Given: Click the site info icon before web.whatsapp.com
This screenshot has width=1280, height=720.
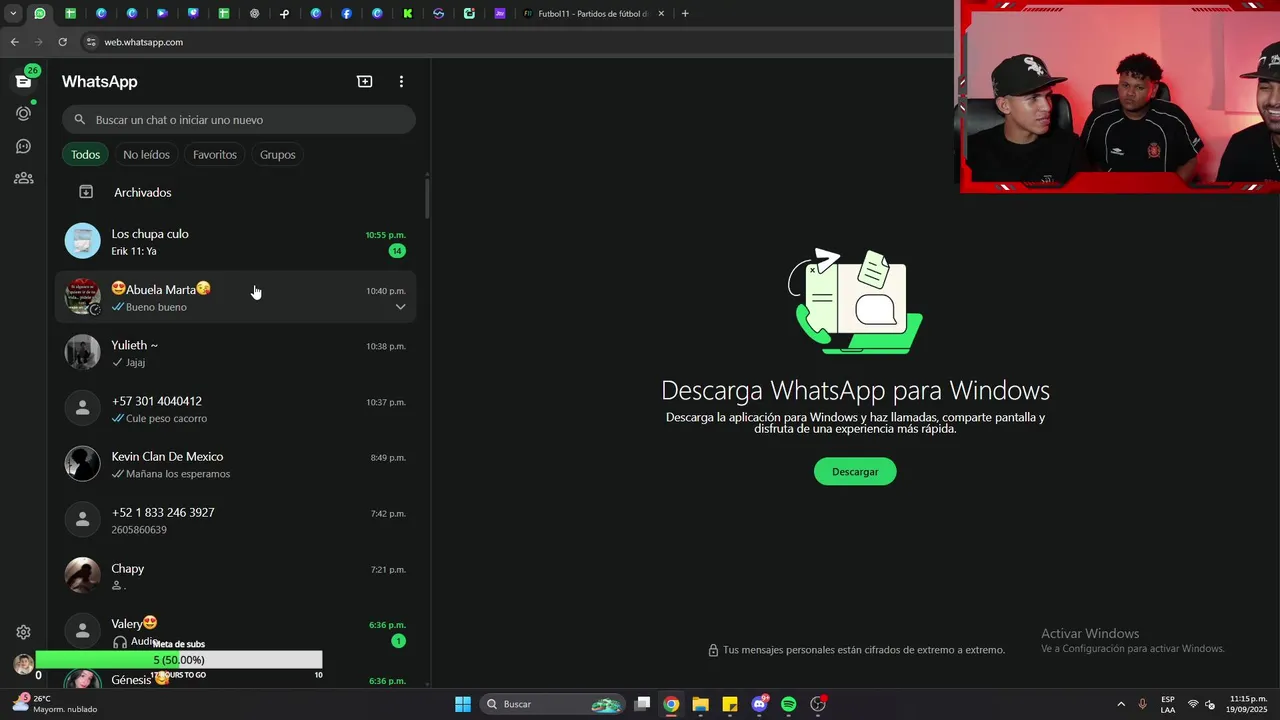Looking at the screenshot, I should pyautogui.click(x=91, y=42).
